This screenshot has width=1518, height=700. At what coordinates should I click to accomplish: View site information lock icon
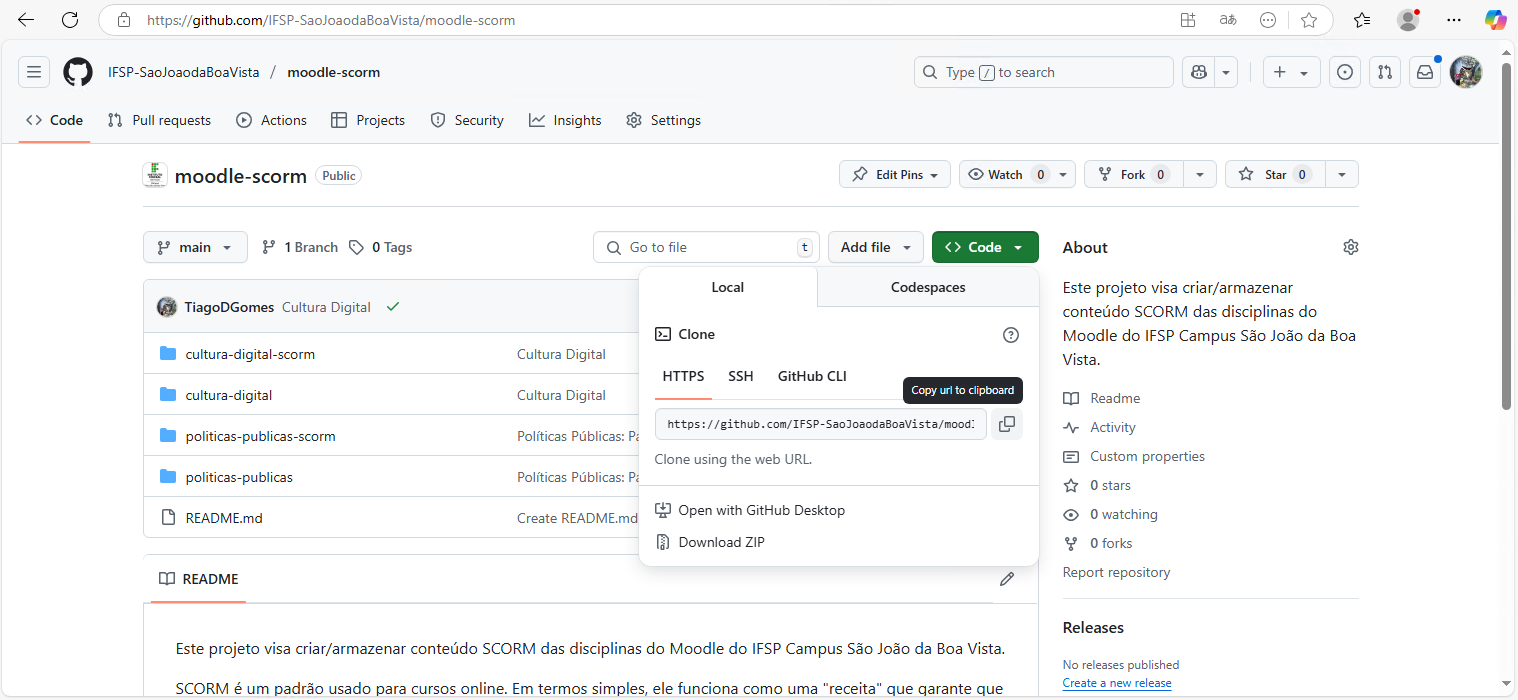(124, 20)
